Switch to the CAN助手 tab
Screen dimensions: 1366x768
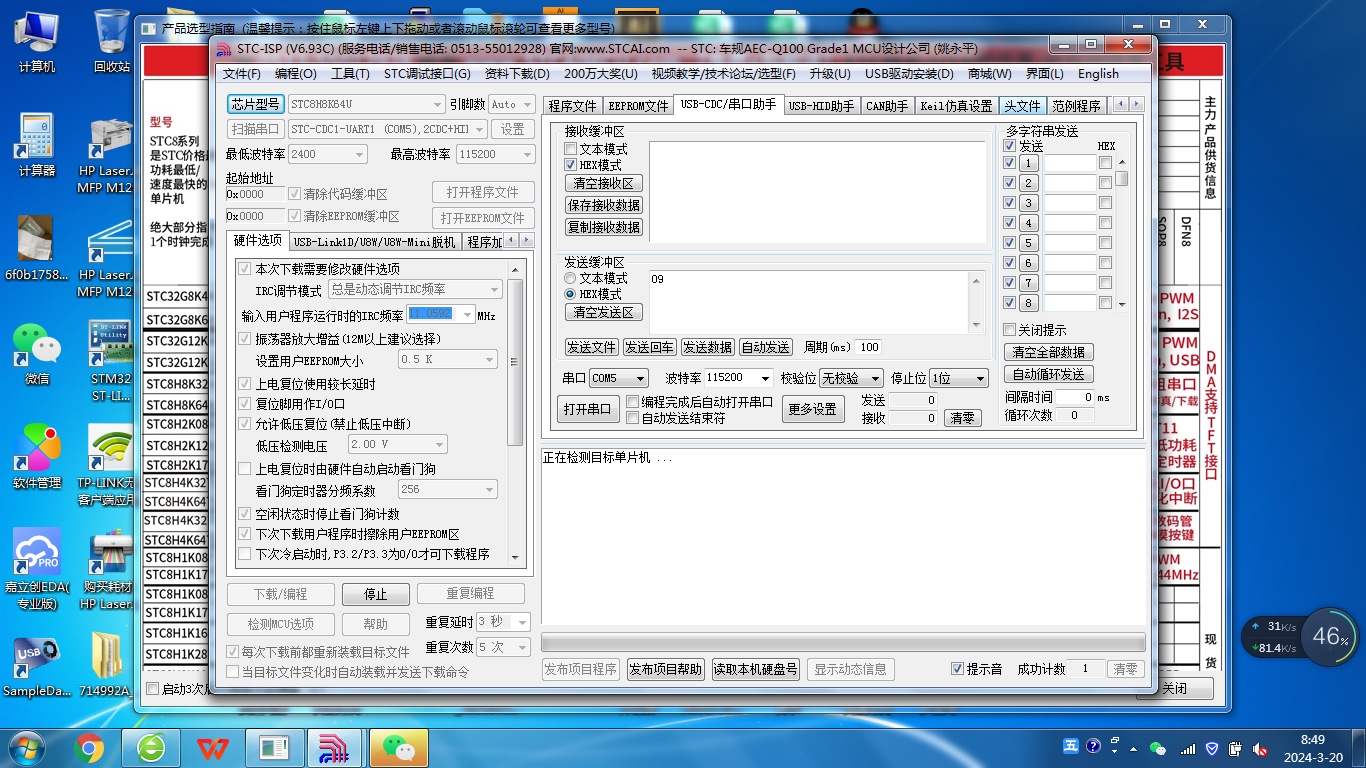[887, 106]
